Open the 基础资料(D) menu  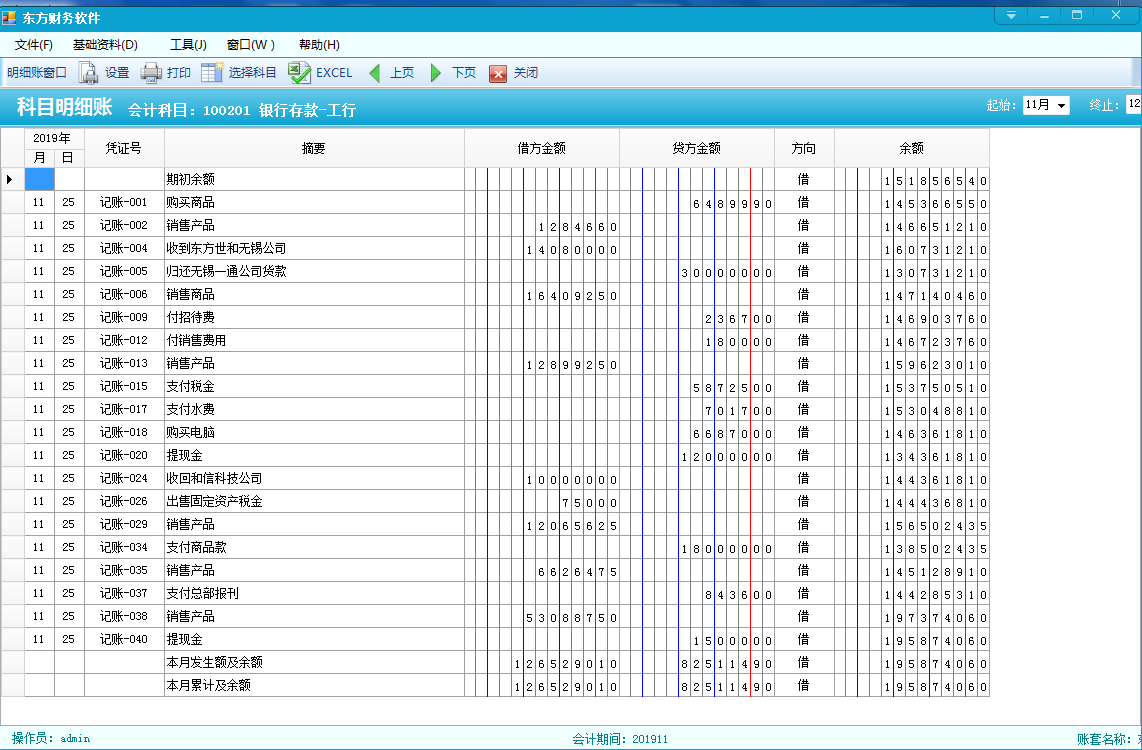105,45
